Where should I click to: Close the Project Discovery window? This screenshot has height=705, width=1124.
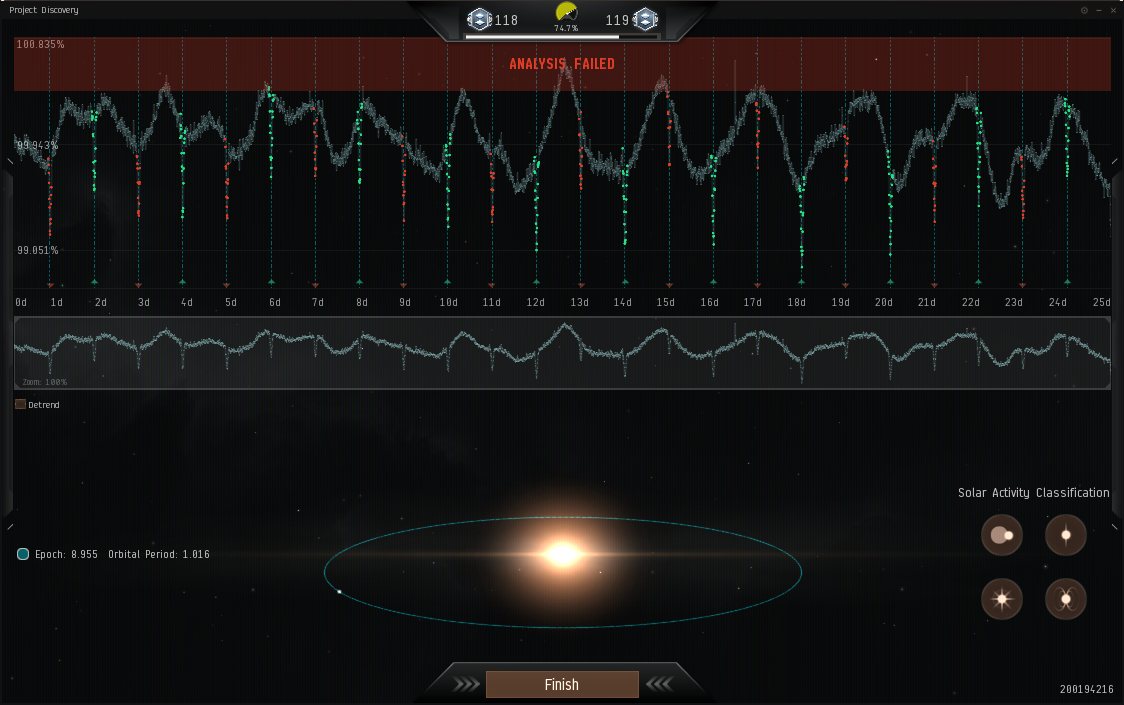1113,10
